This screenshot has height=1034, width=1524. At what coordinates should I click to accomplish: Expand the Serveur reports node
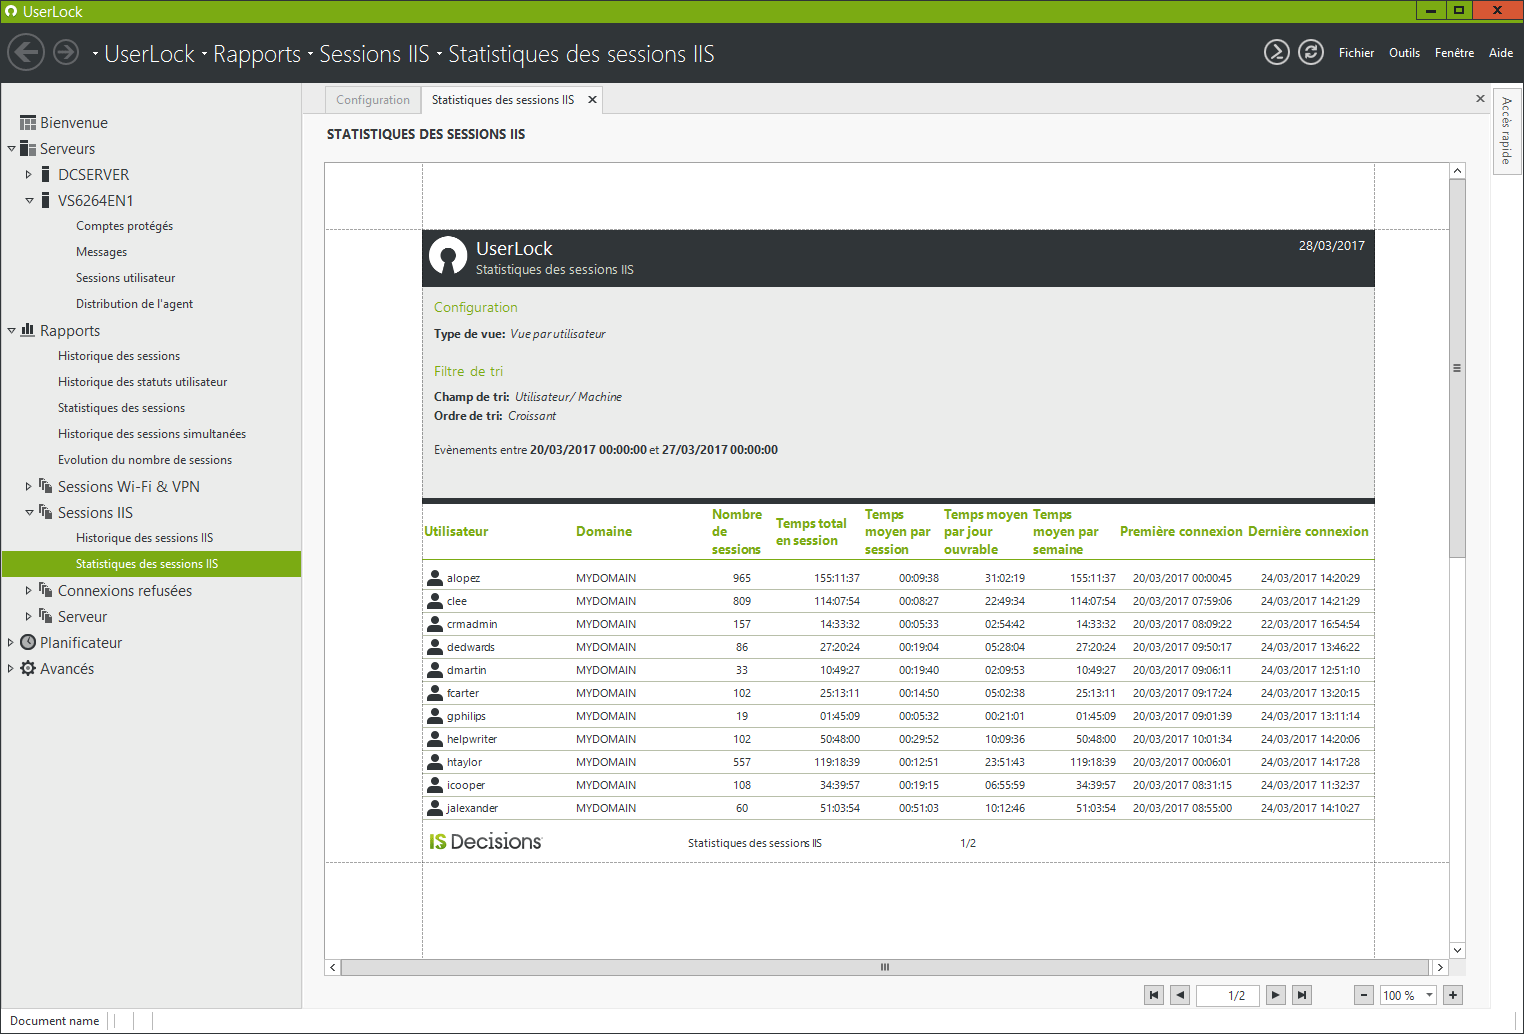point(29,616)
